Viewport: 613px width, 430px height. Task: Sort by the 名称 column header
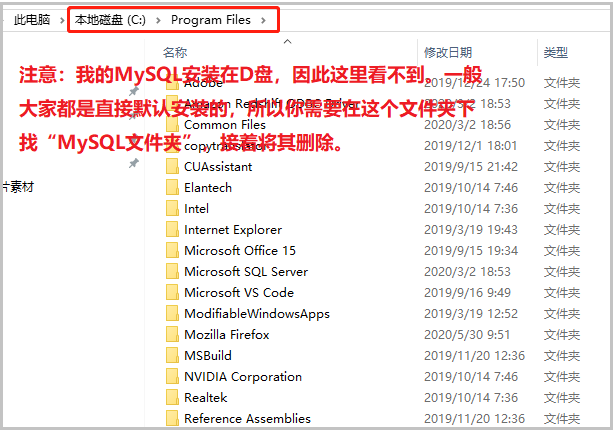[175, 52]
